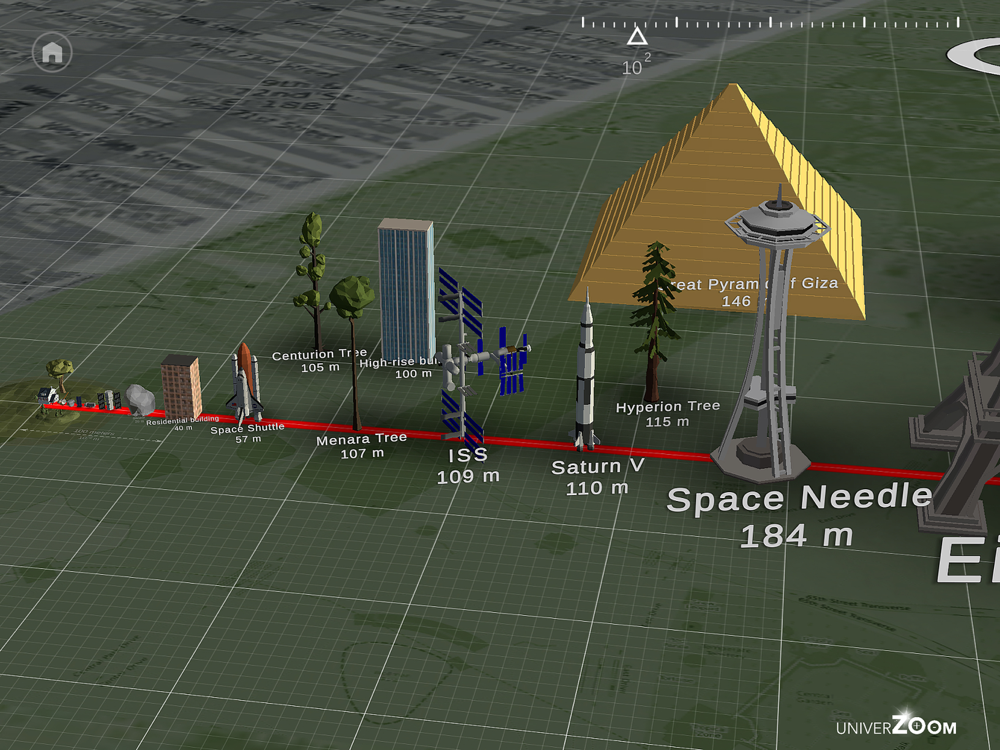Select the Centurion Tree model
Viewport: 1000px width, 750px height.
click(312, 281)
